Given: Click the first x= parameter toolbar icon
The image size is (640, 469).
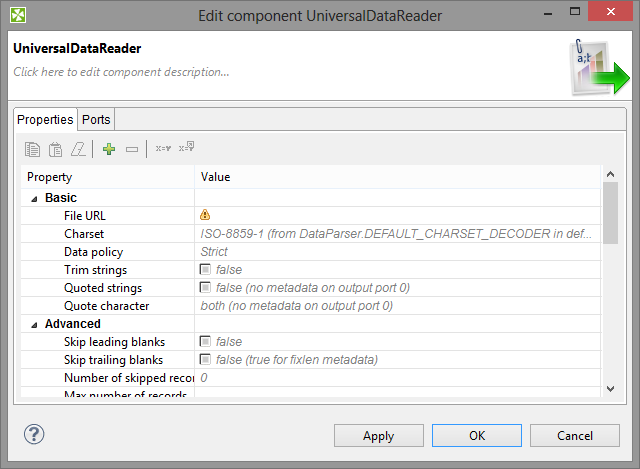Looking at the screenshot, I should (x=163, y=149).
